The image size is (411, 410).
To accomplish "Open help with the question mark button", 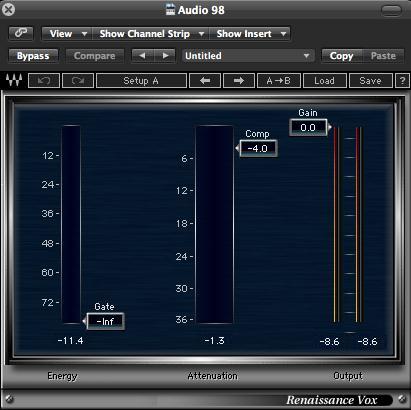I will click(402, 81).
